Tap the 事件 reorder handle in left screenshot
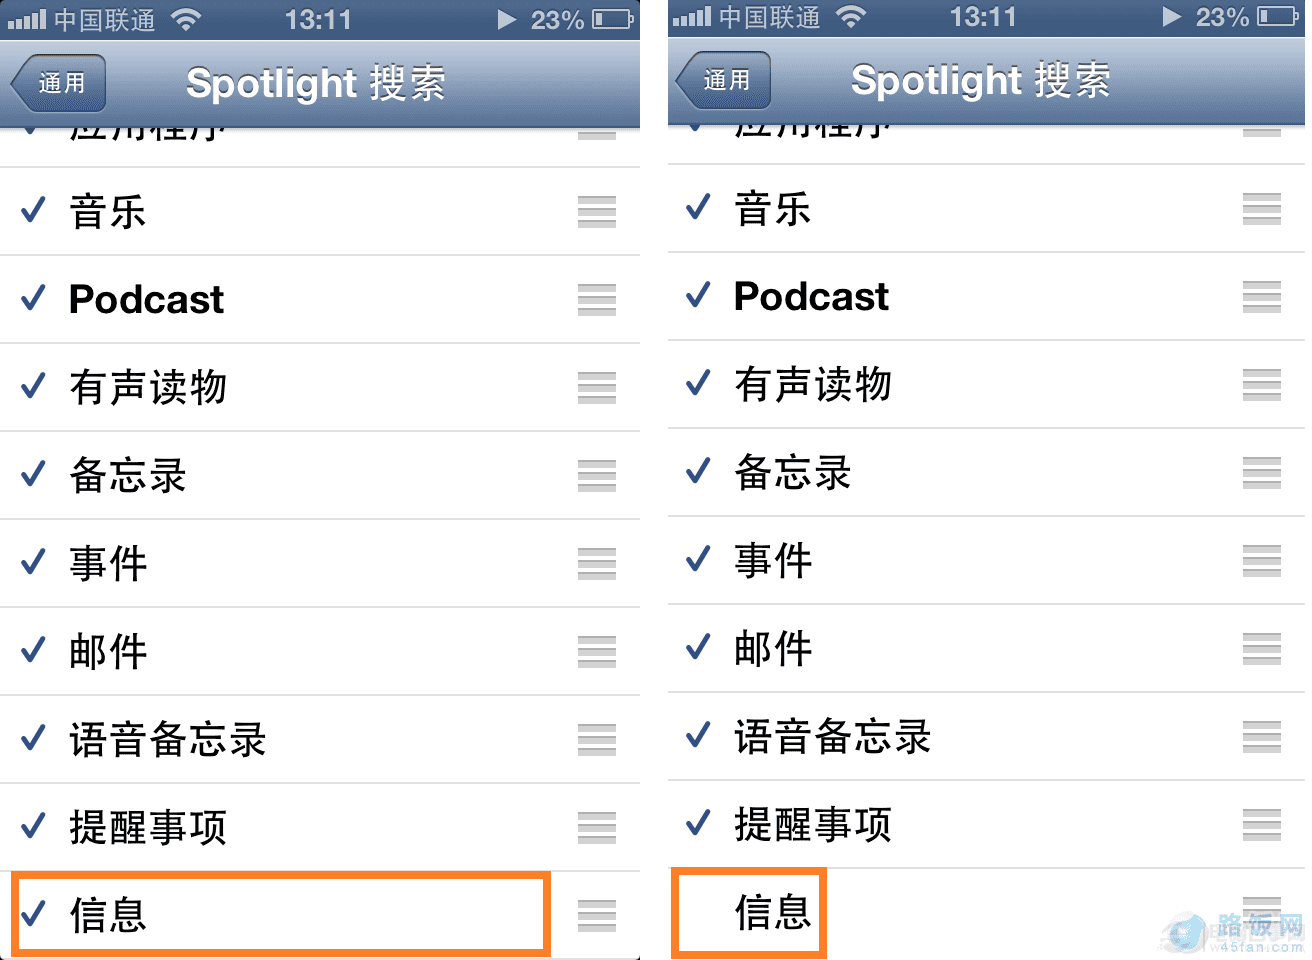The width and height of the screenshot is (1312, 960). click(x=596, y=564)
